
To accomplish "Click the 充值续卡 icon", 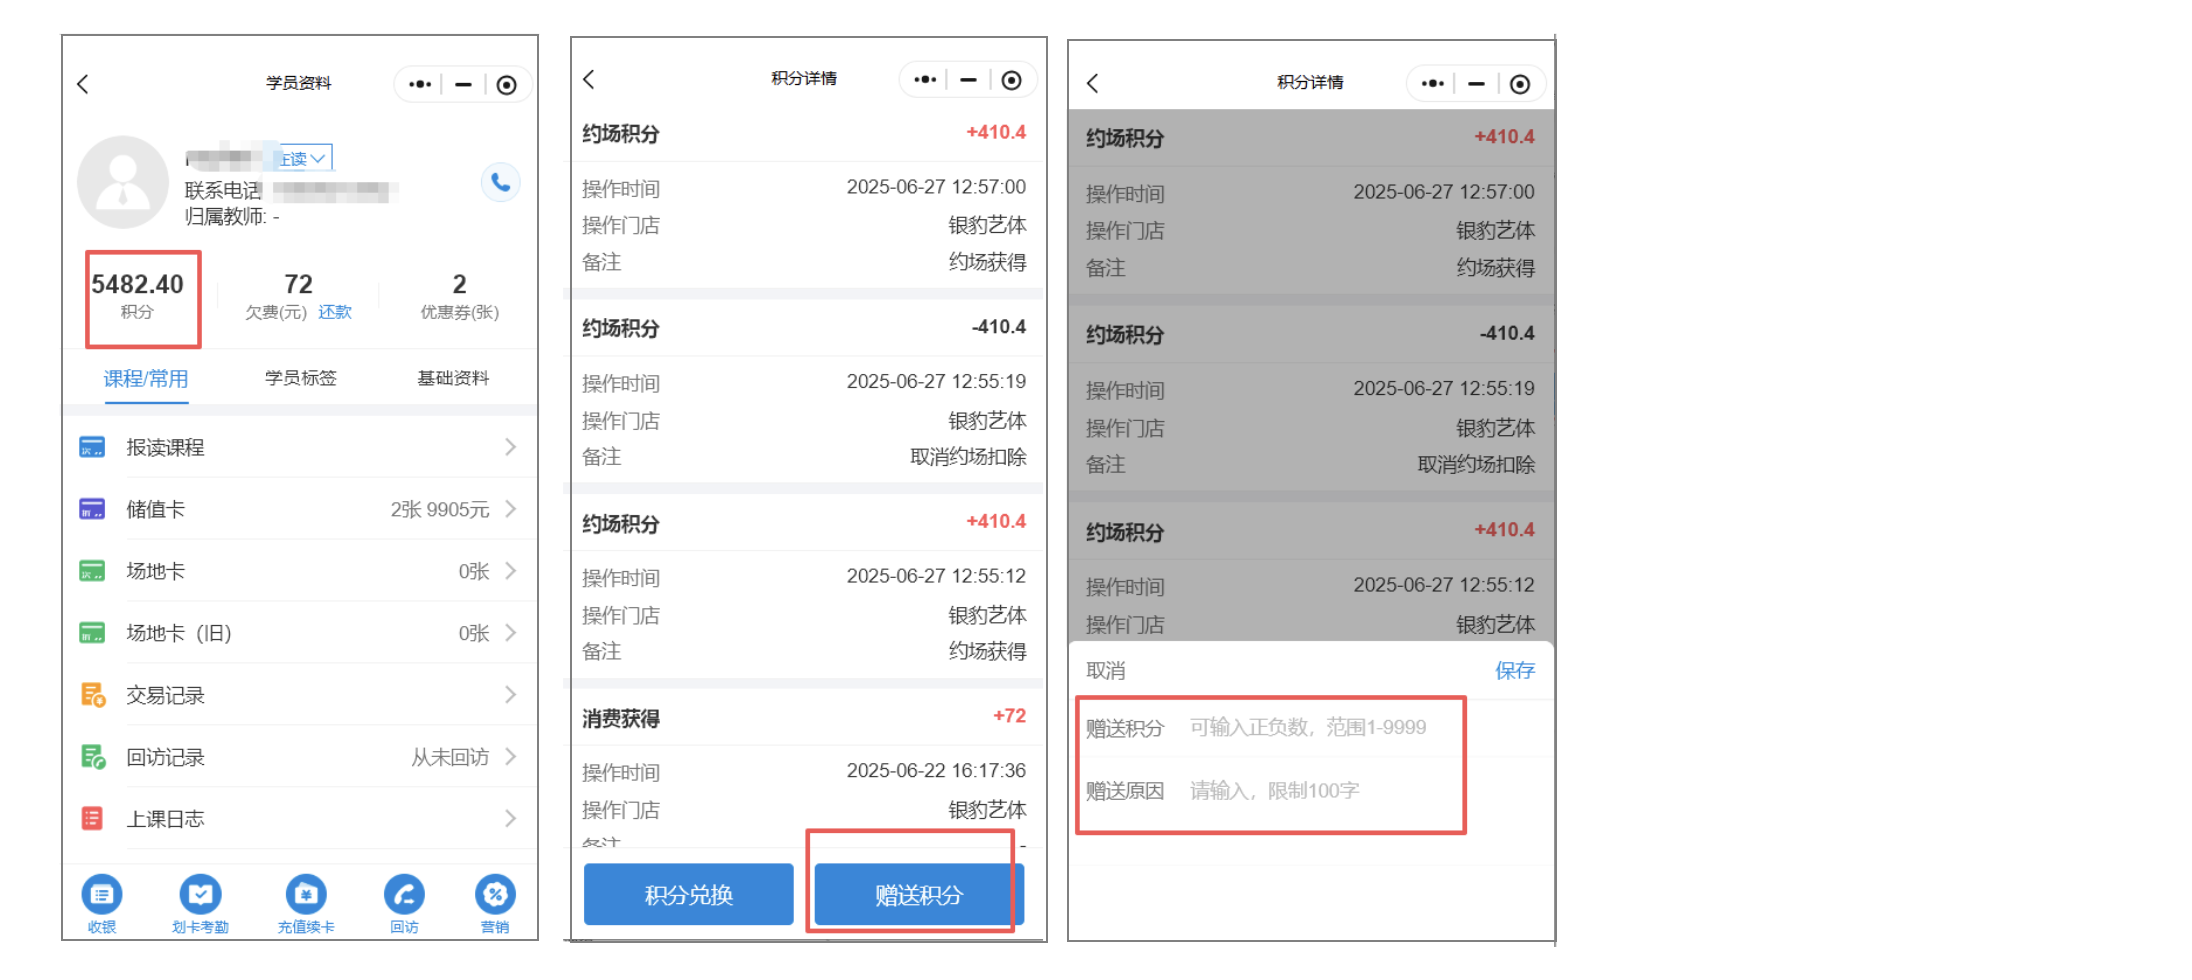I will [306, 895].
